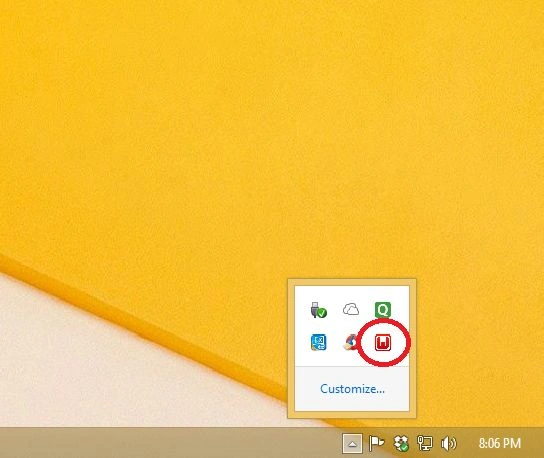Click the Safely Remove Hardware USB icon
Viewport: 544px width, 458px height.
pos(318,310)
